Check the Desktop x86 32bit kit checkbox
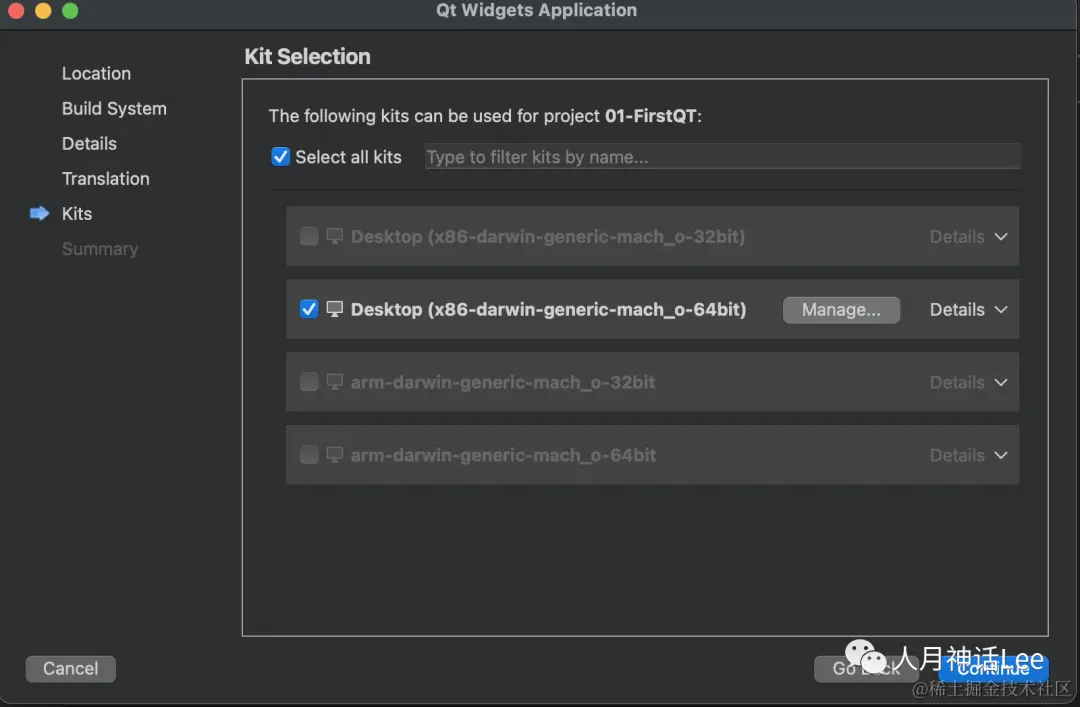This screenshot has height=707, width=1080. [309, 236]
